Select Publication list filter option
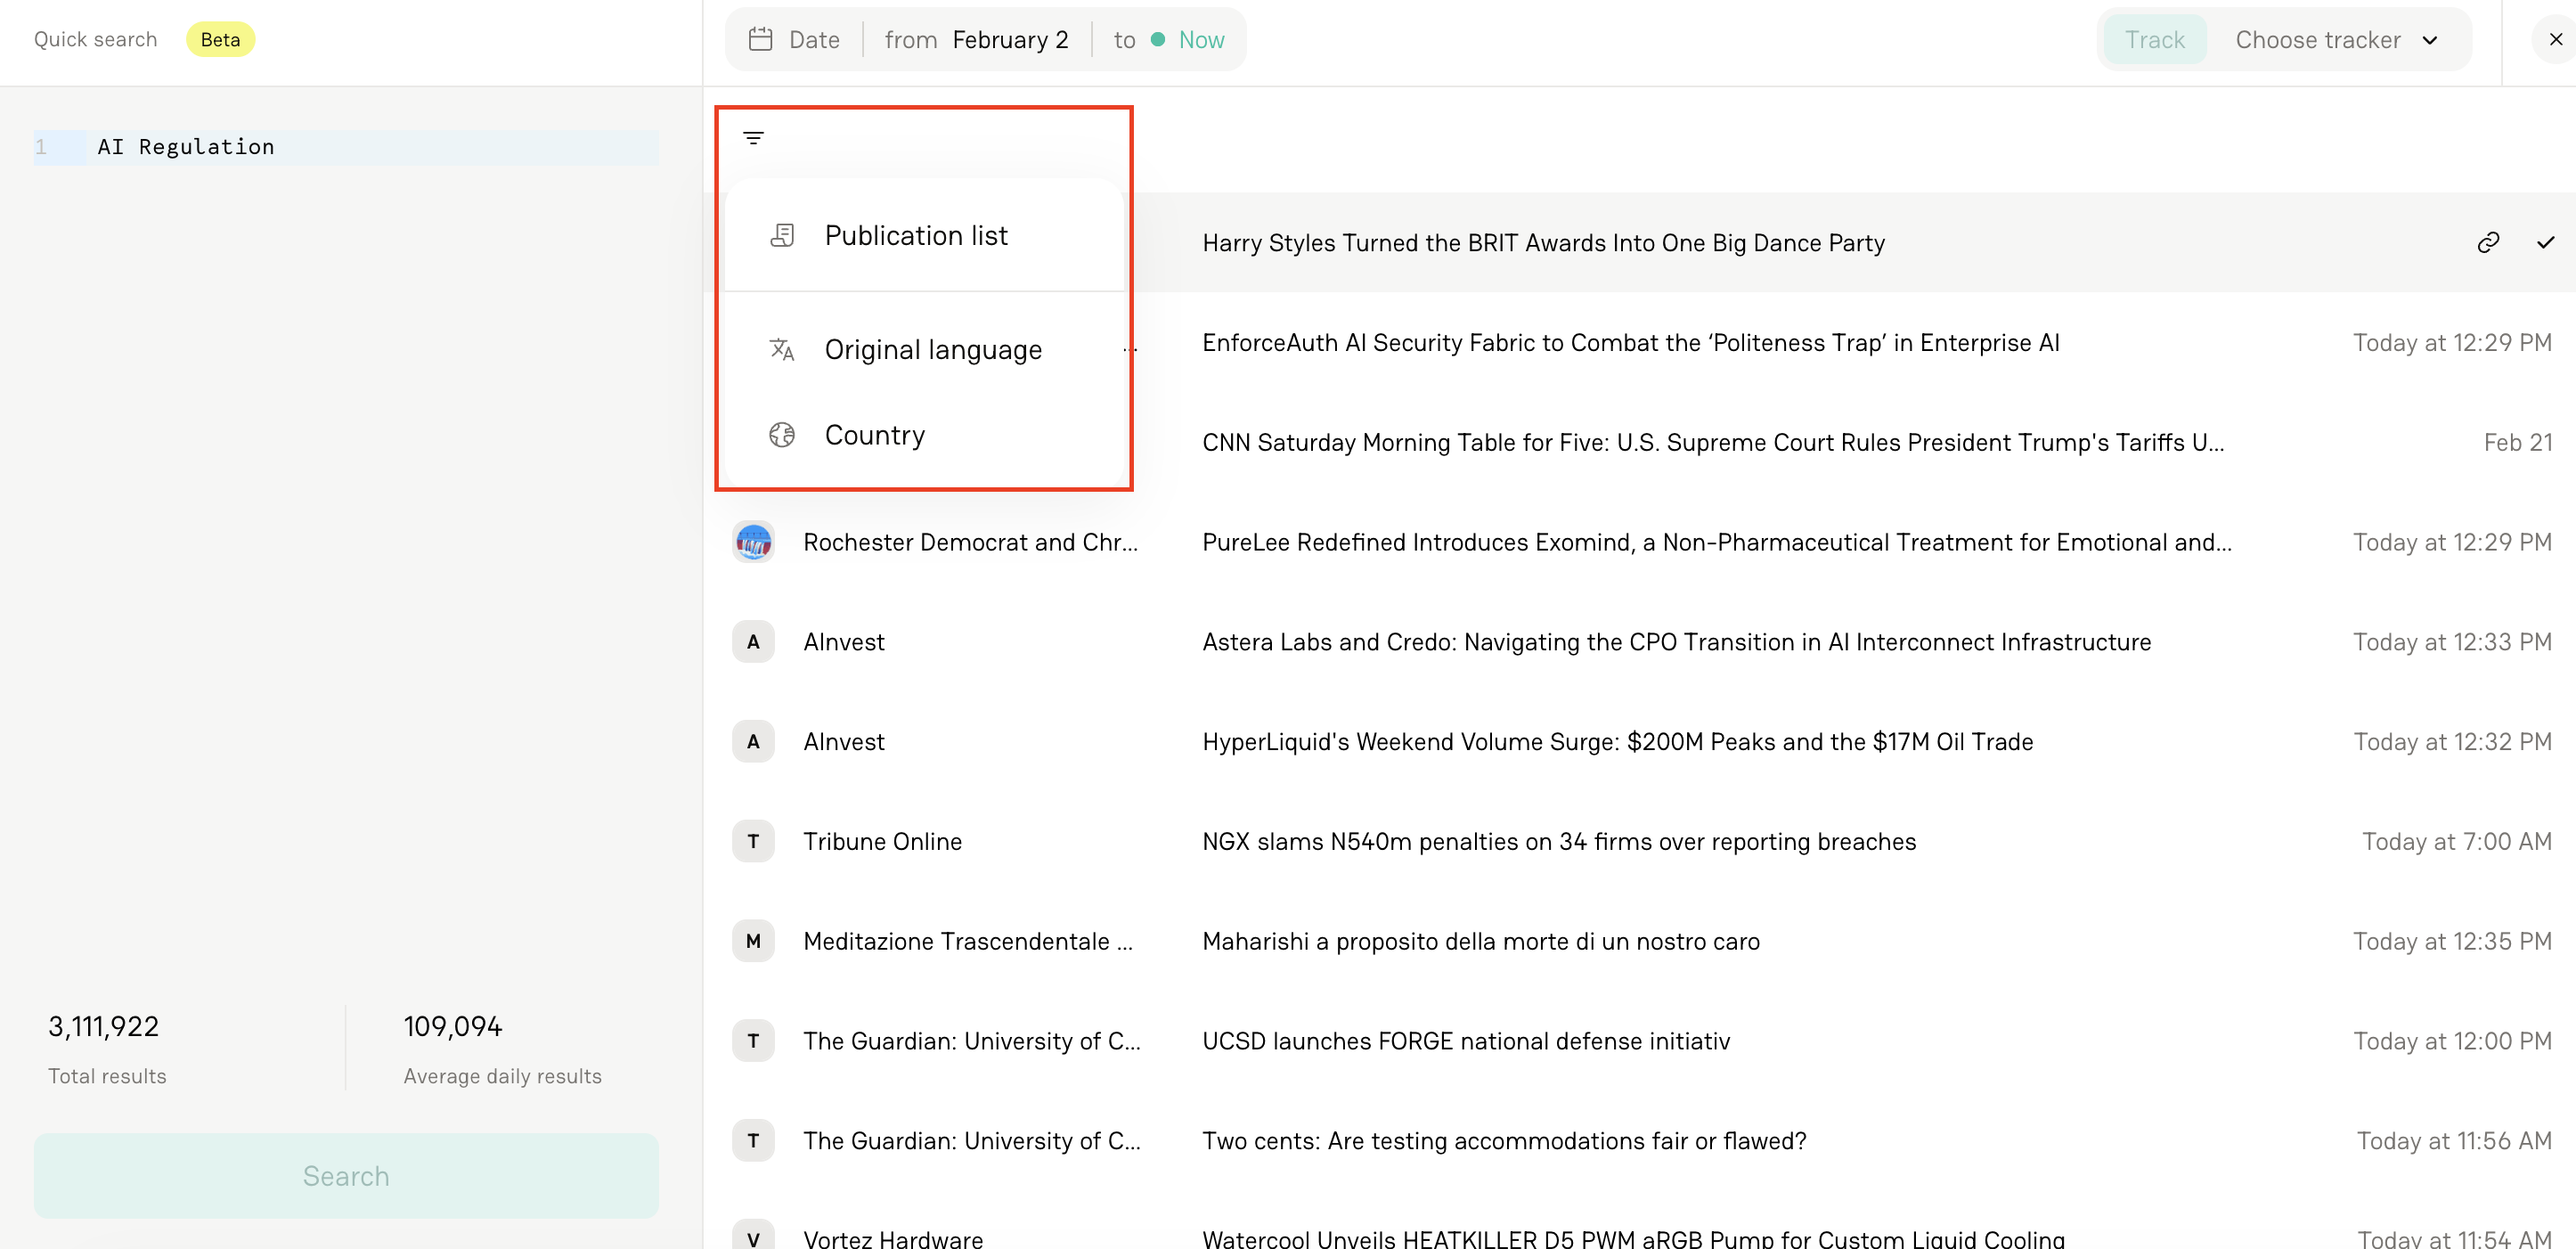2576x1249 pixels. coord(915,236)
